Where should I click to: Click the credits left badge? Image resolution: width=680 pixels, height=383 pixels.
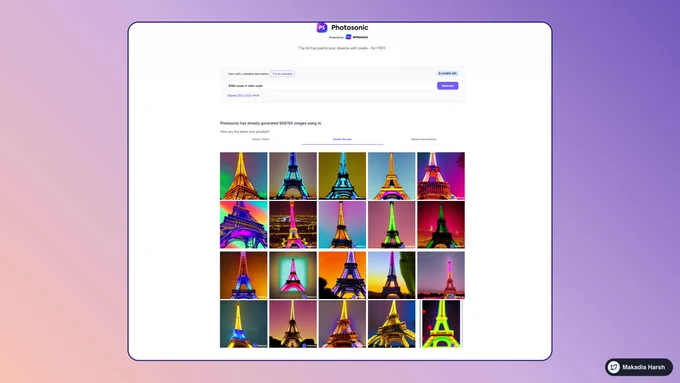tap(448, 74)
